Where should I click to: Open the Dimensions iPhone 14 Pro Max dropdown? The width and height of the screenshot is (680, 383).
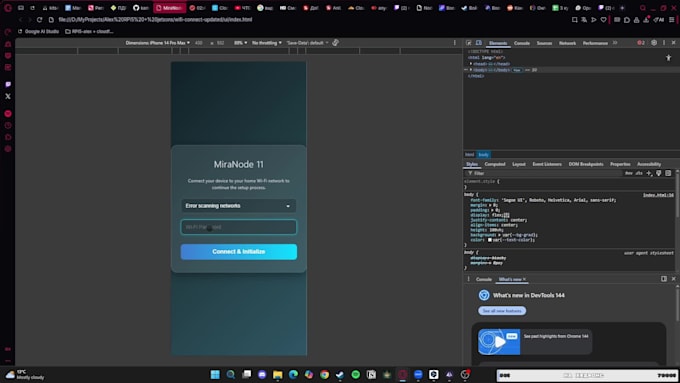point(157,43)
